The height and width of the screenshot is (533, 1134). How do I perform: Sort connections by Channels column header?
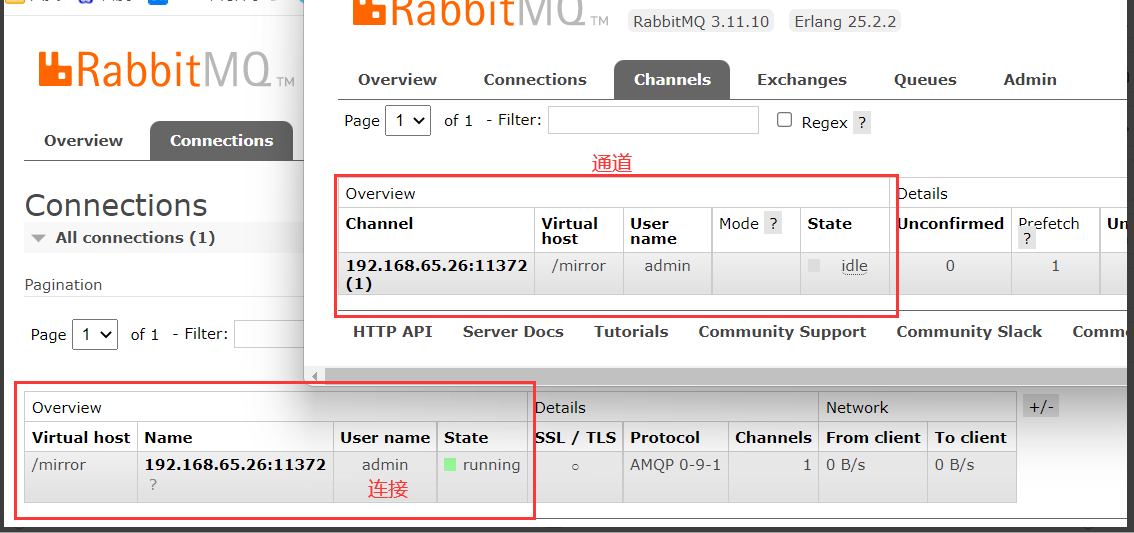773,438
